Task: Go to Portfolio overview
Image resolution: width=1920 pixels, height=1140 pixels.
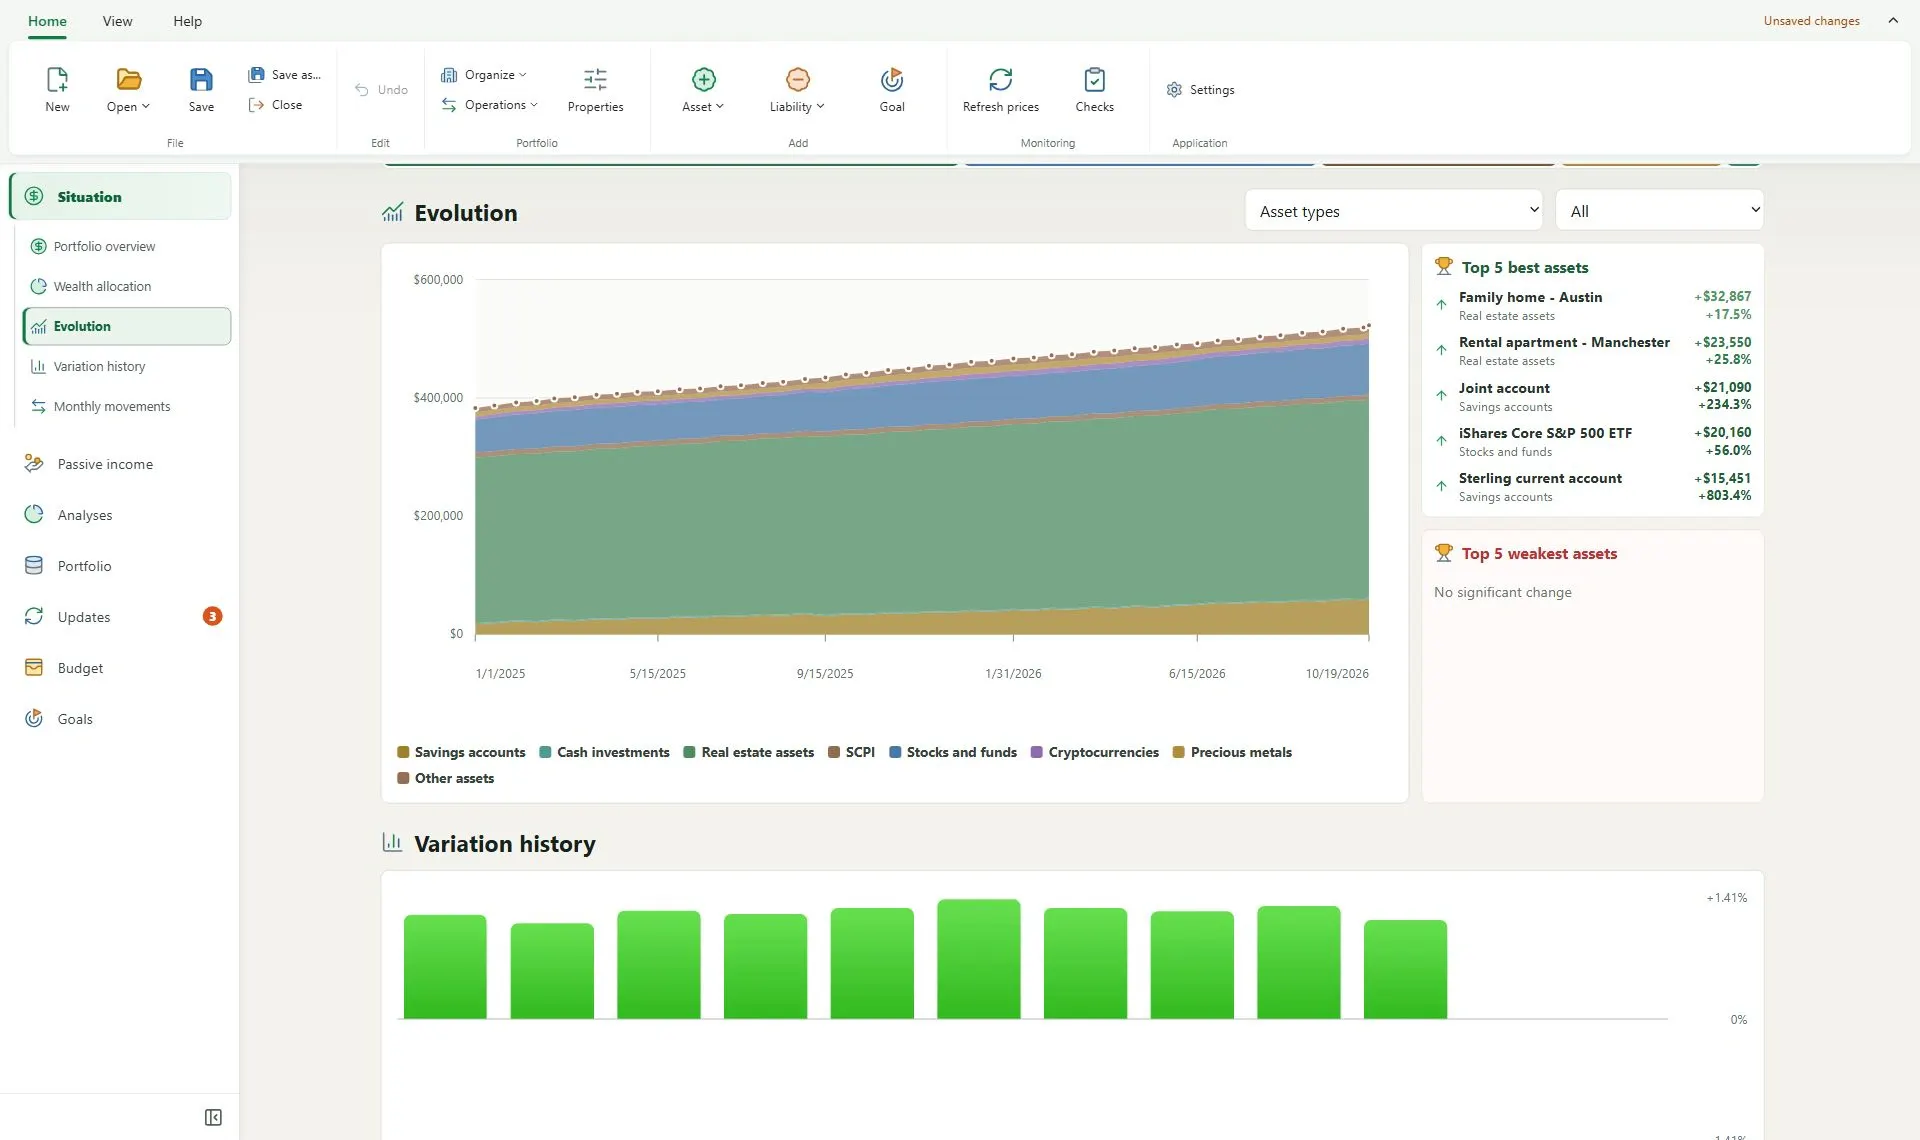Action: (x=126, y=246)
